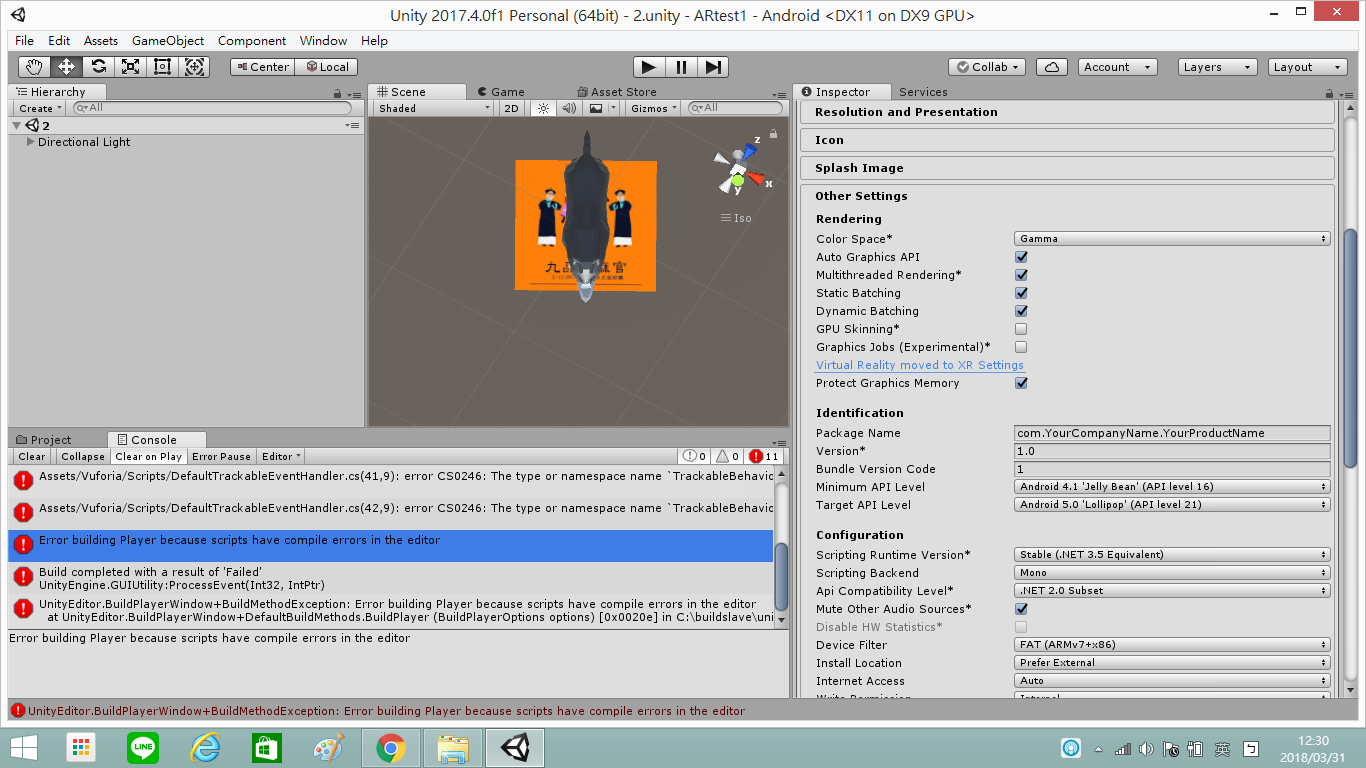Open the Color Space dropdown

point(1172,239)
